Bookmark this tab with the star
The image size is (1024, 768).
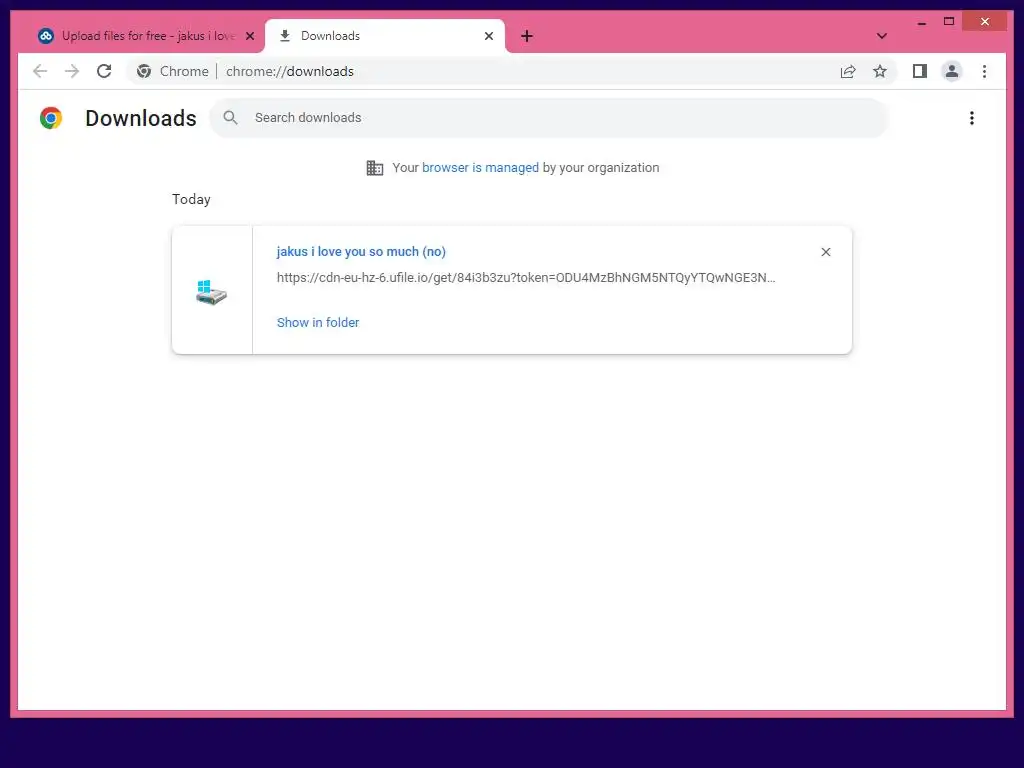[880, 71]
